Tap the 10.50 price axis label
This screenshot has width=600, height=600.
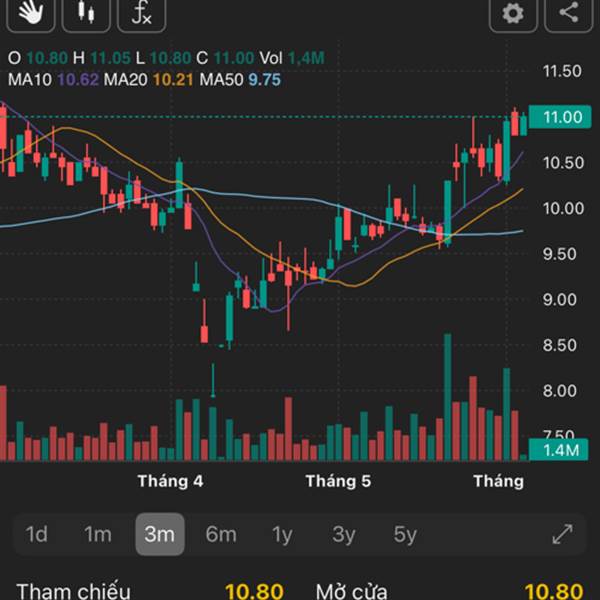point(563,163)
